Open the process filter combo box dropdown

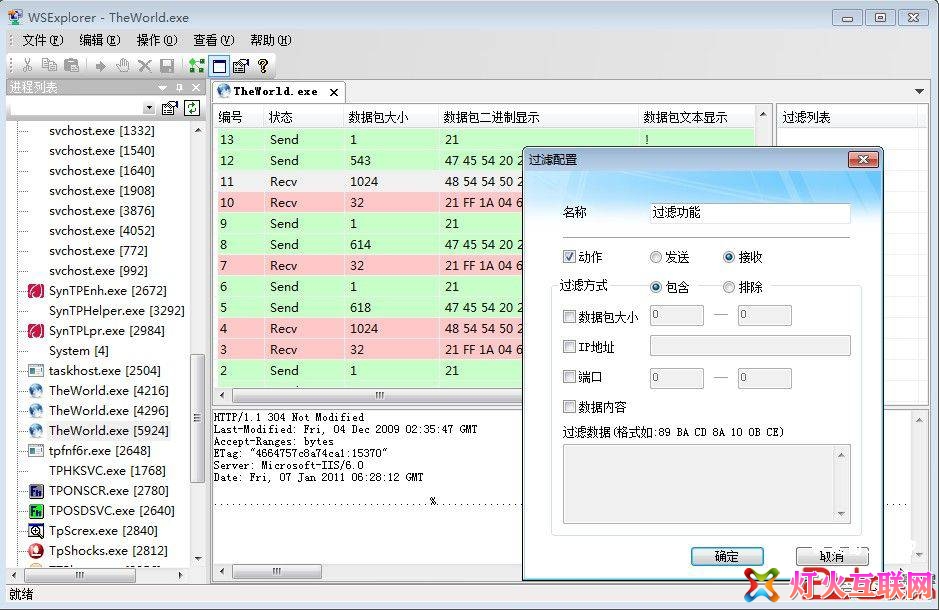[149, 108]
